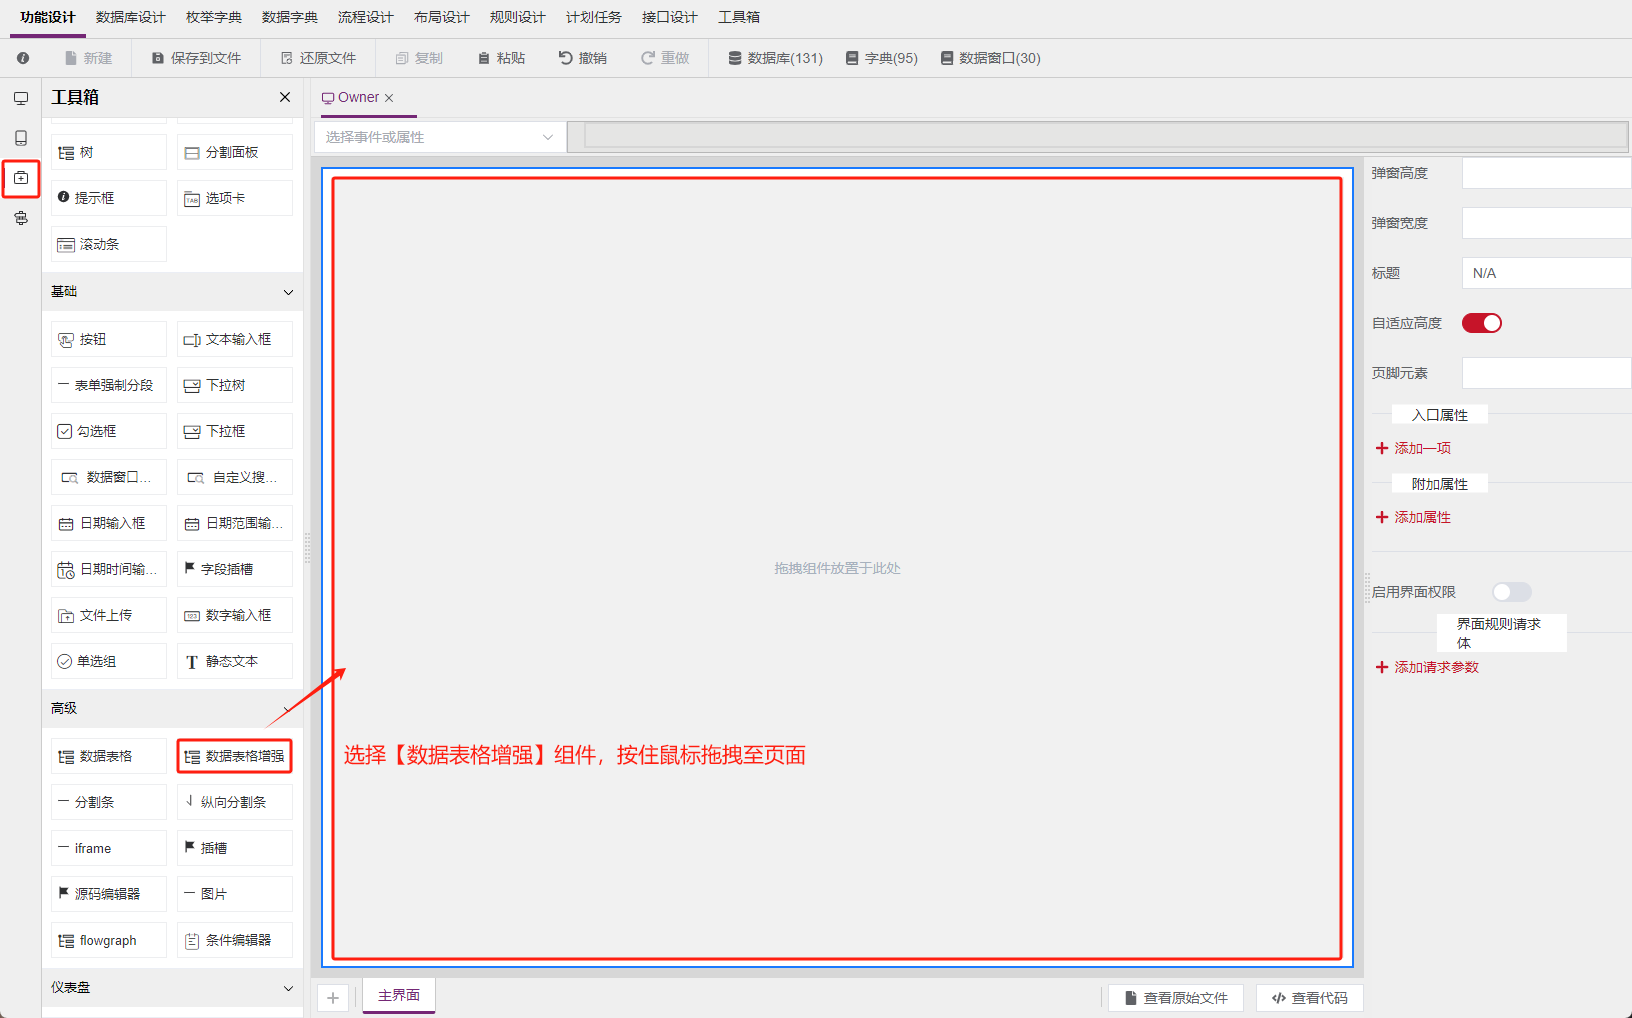Click the View code (查看代码) button
Image resolution: width=1632 pixels, height=1018 pixels.
[x=1309, y=998]
